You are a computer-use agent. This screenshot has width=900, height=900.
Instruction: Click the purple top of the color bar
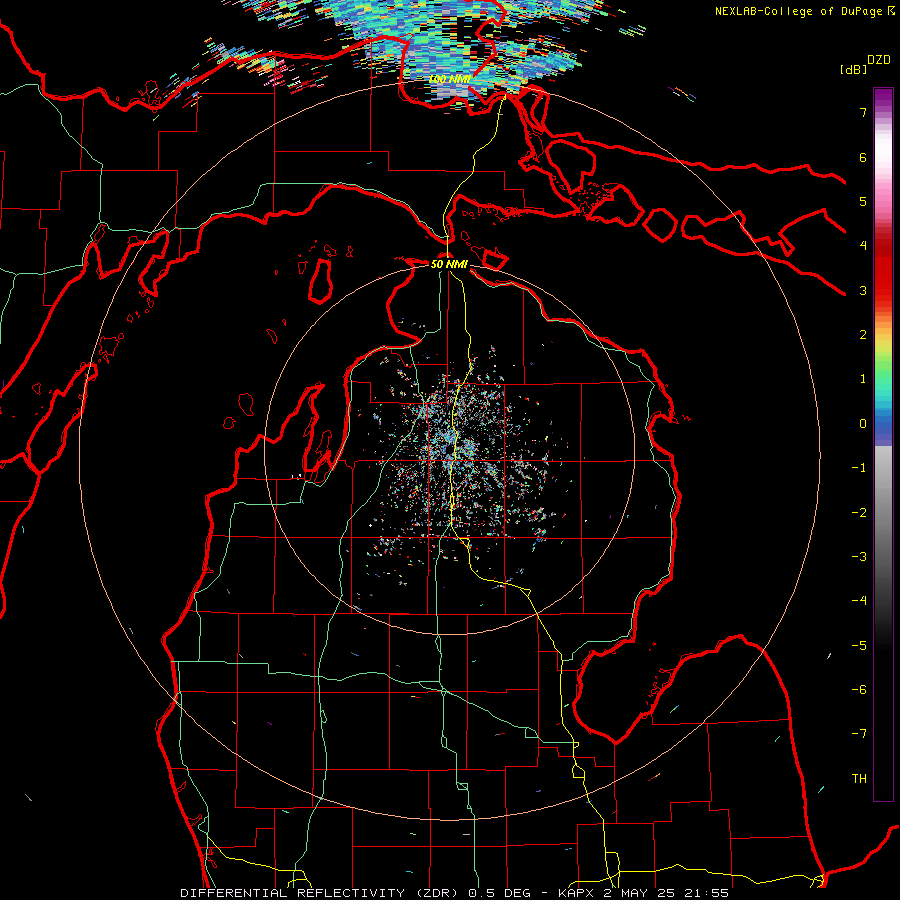[x=883, y=98]
